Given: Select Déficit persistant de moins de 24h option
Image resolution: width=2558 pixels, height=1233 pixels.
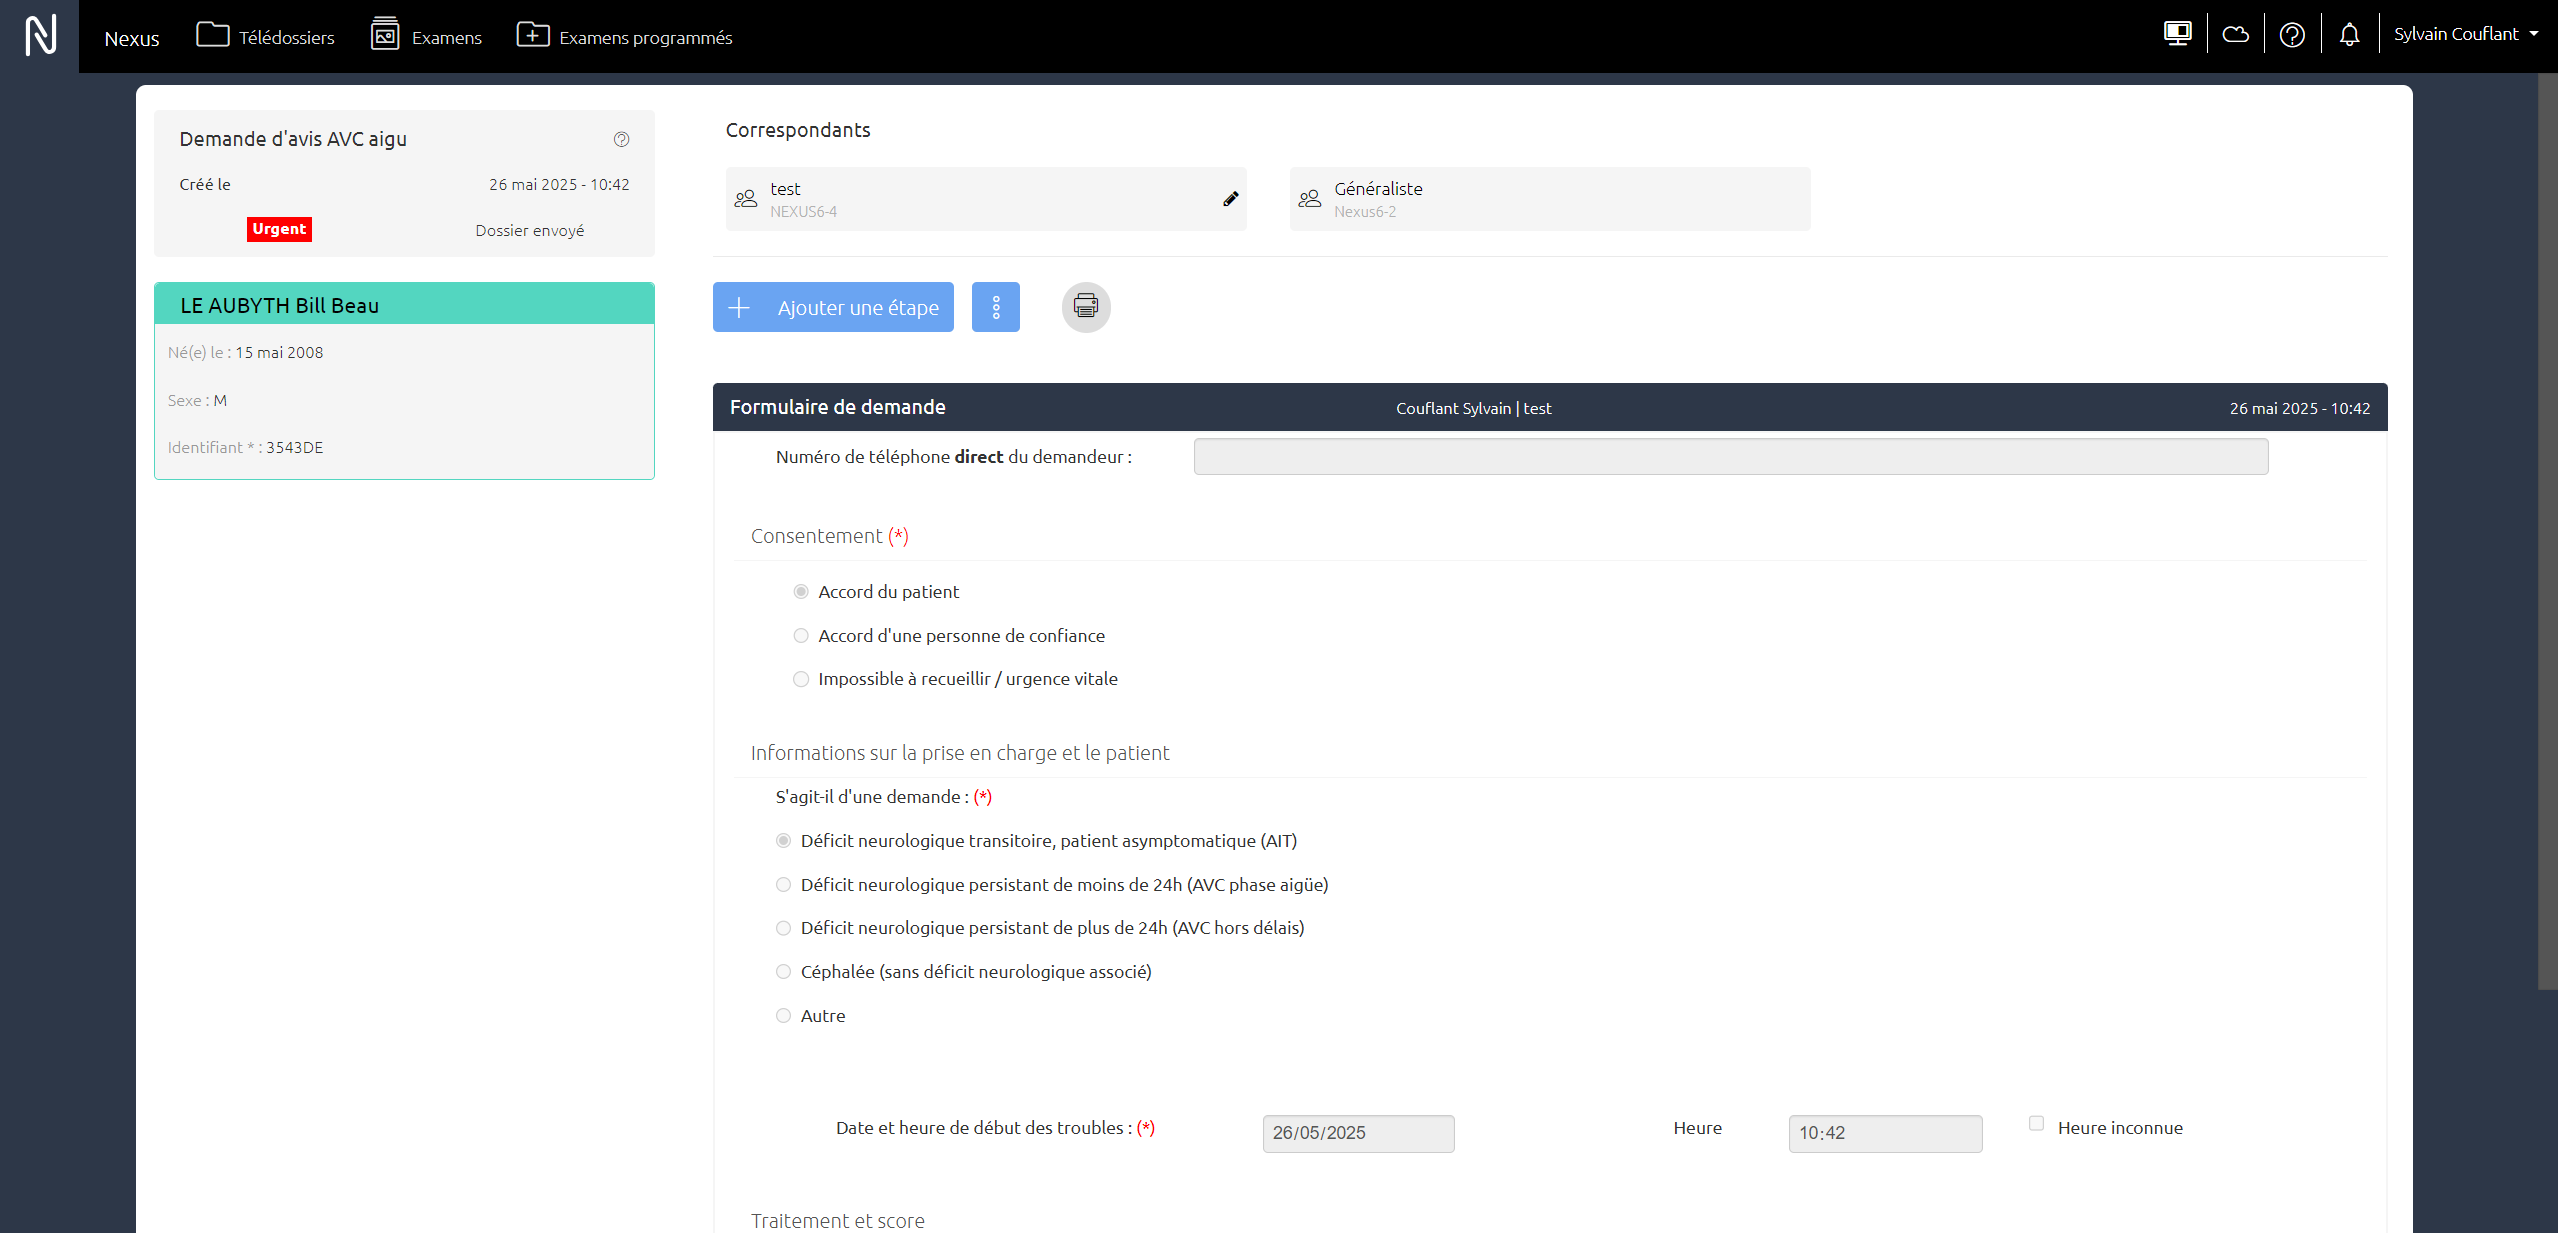Looking at the screenshot, I should 783,885.
